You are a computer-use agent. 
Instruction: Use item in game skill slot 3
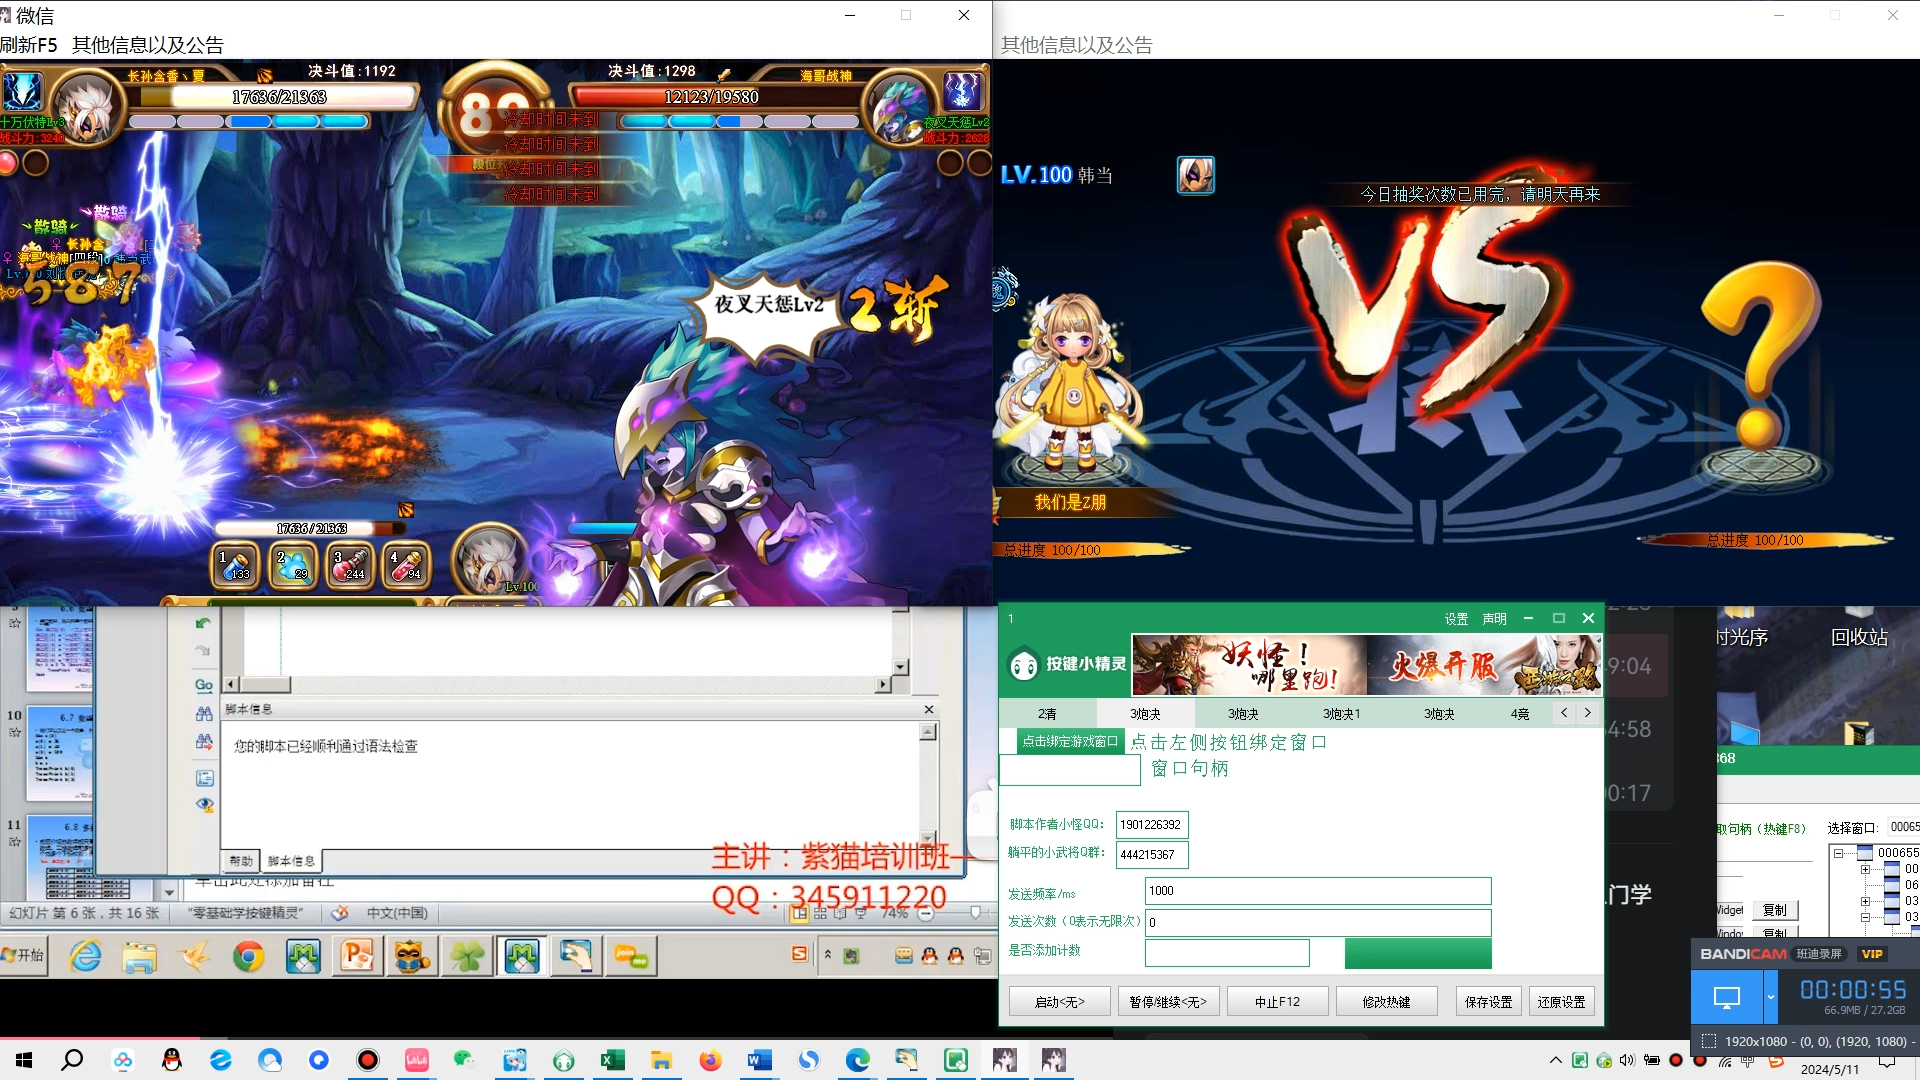coord(350,564)
